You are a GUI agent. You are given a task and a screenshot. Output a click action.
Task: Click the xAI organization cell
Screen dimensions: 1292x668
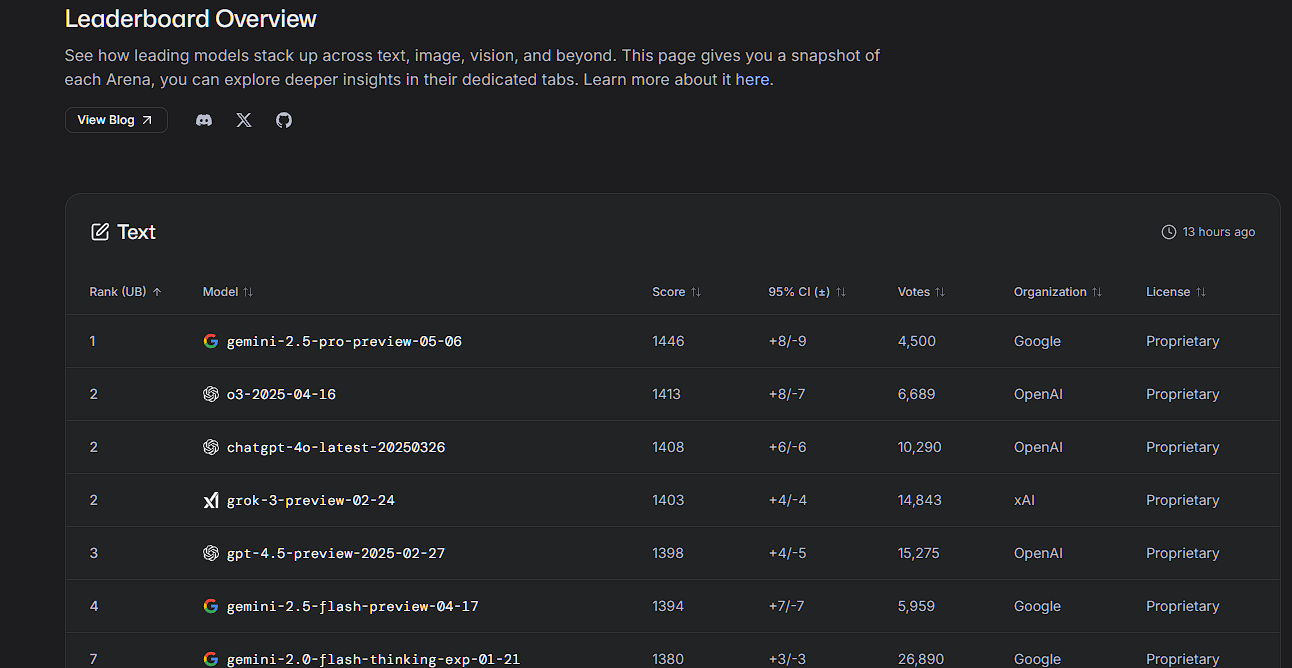(1024, 500)
